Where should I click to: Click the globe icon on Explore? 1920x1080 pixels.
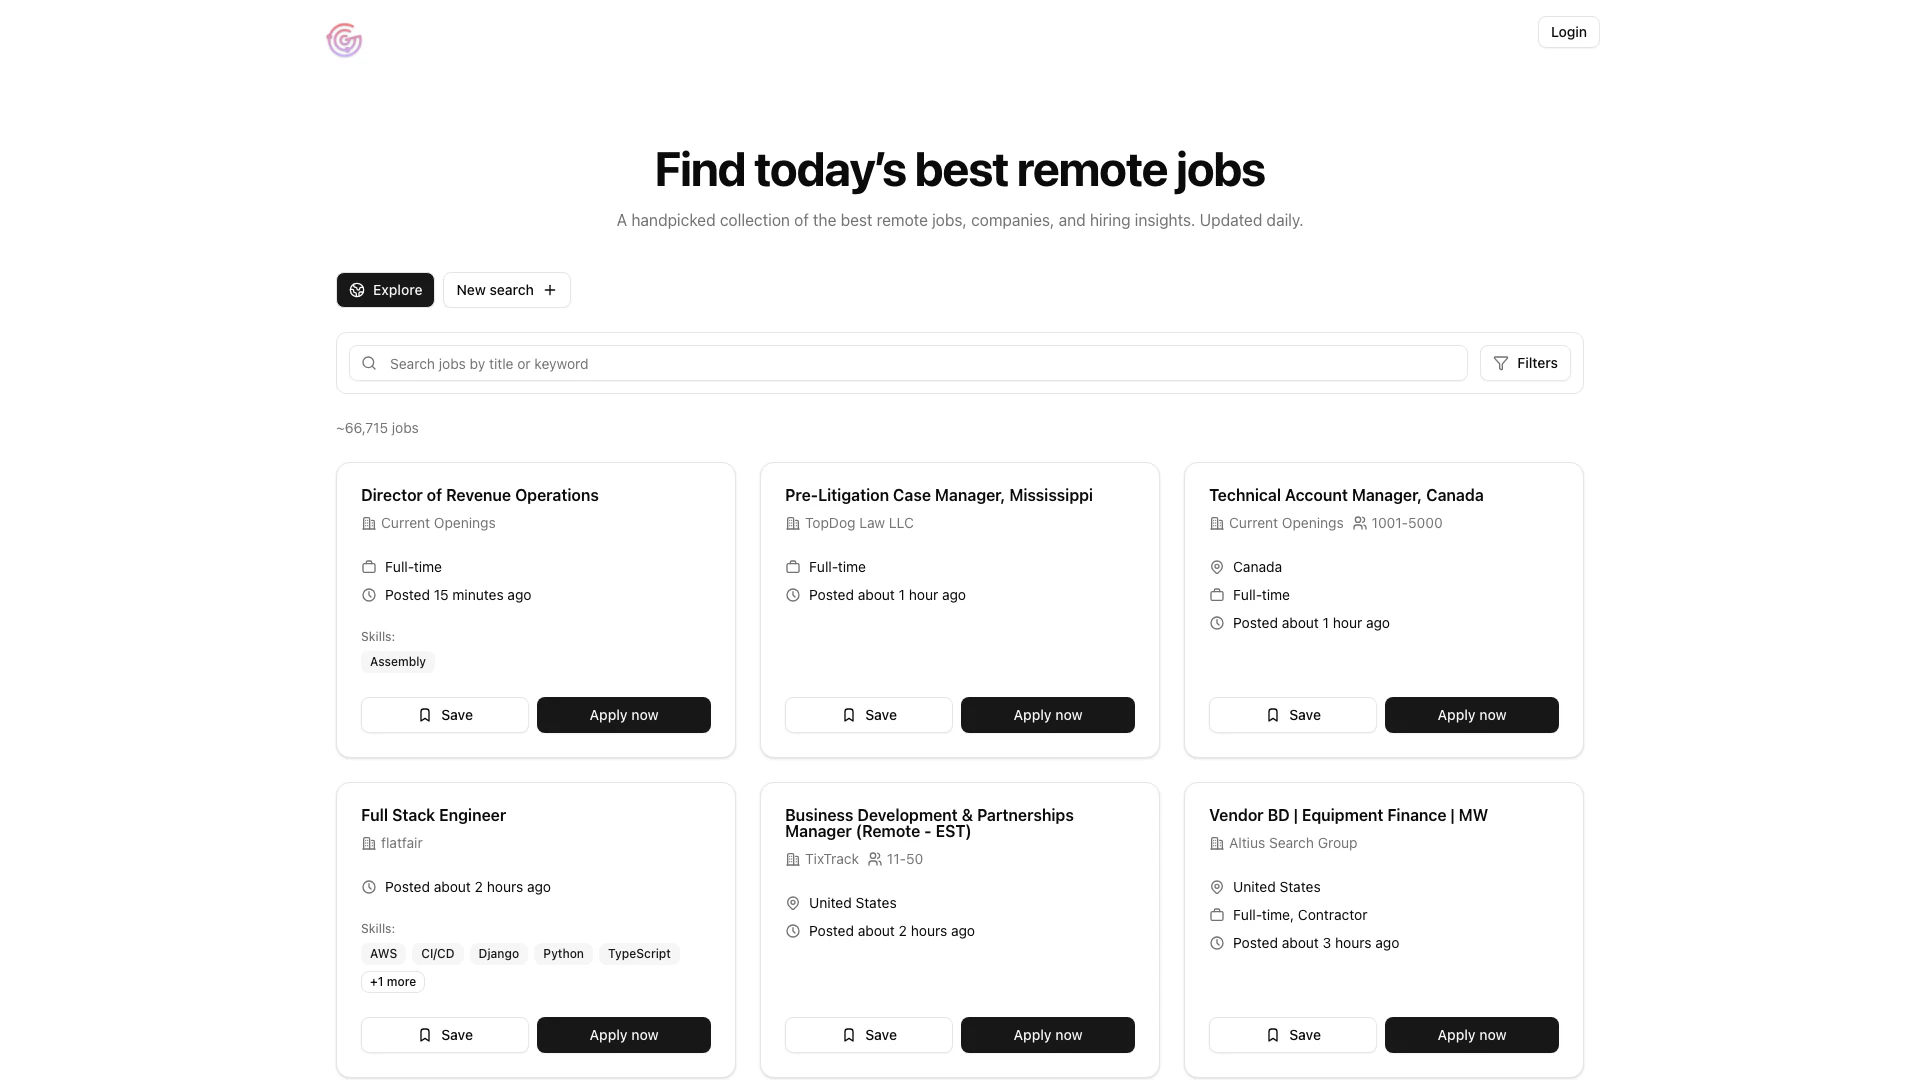pos(357,290)
